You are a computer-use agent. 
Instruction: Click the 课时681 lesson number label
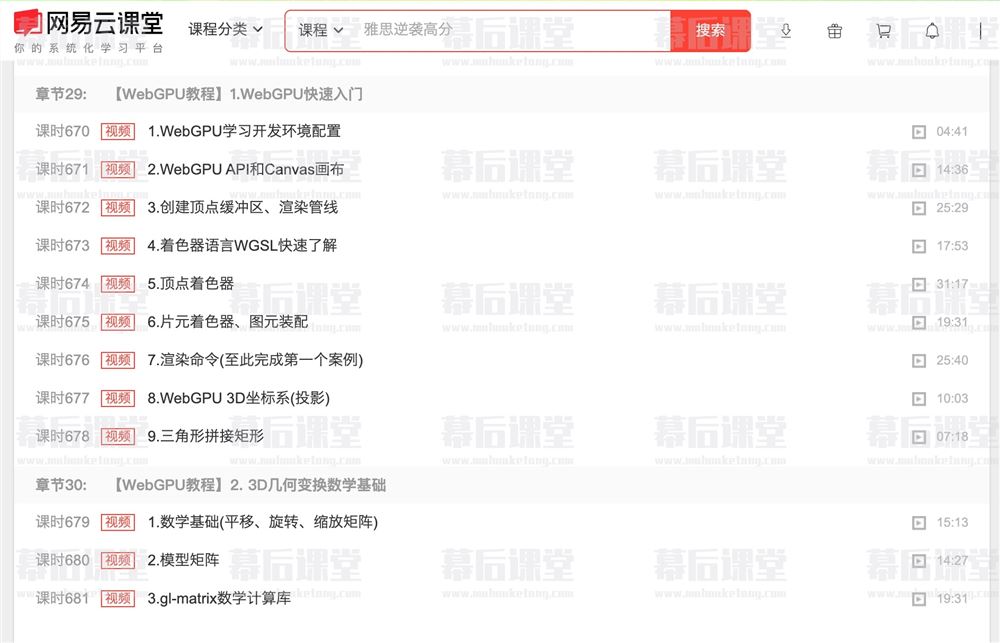coord(62,599)
